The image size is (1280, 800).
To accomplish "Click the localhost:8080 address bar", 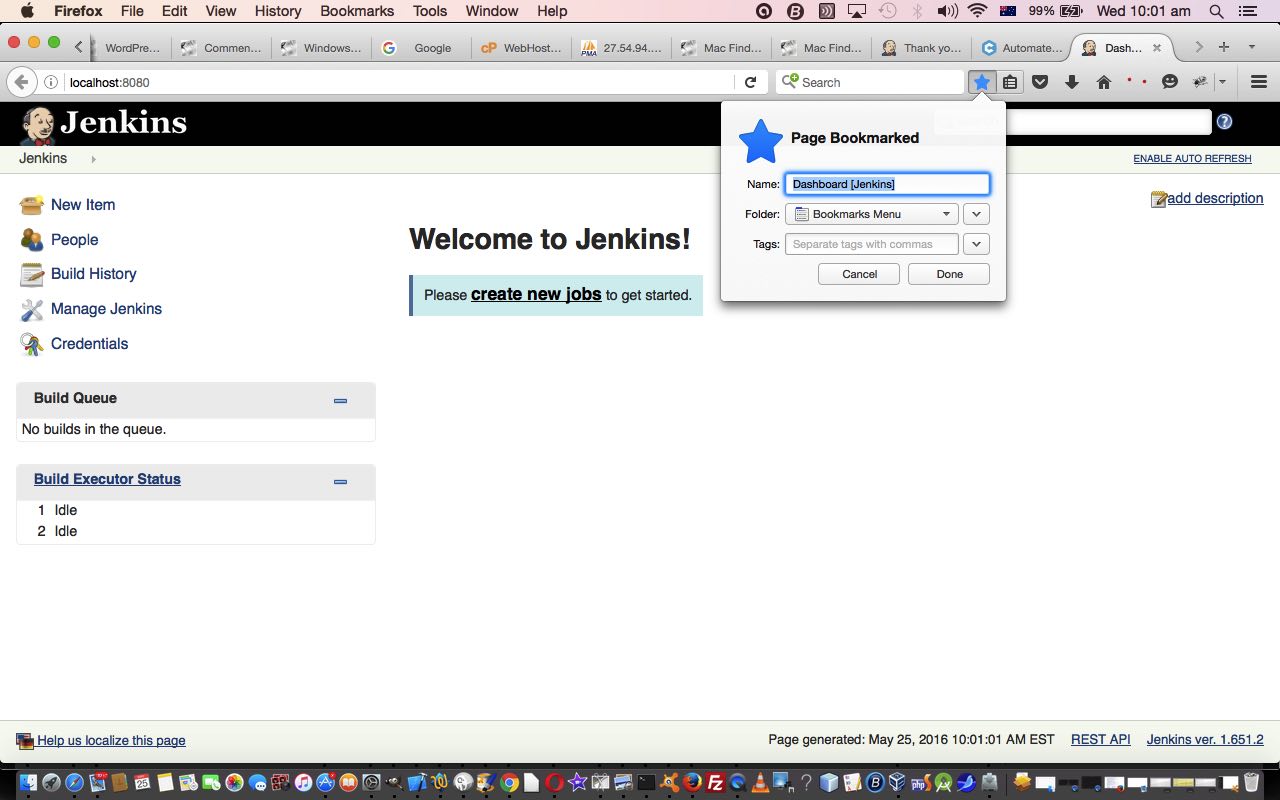I will [400, 82].
